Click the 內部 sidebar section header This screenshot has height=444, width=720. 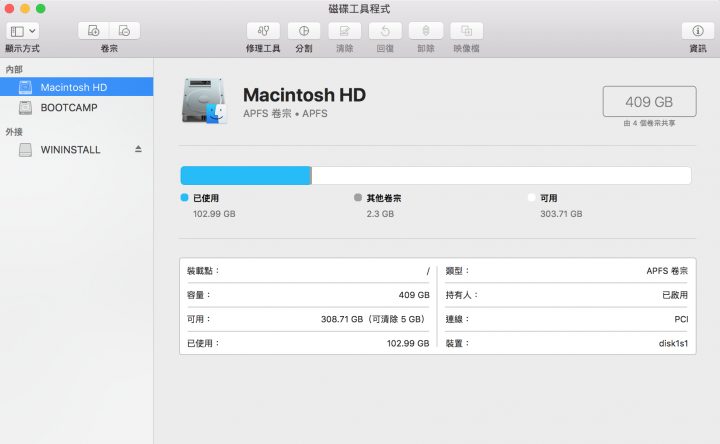[14, 69]
